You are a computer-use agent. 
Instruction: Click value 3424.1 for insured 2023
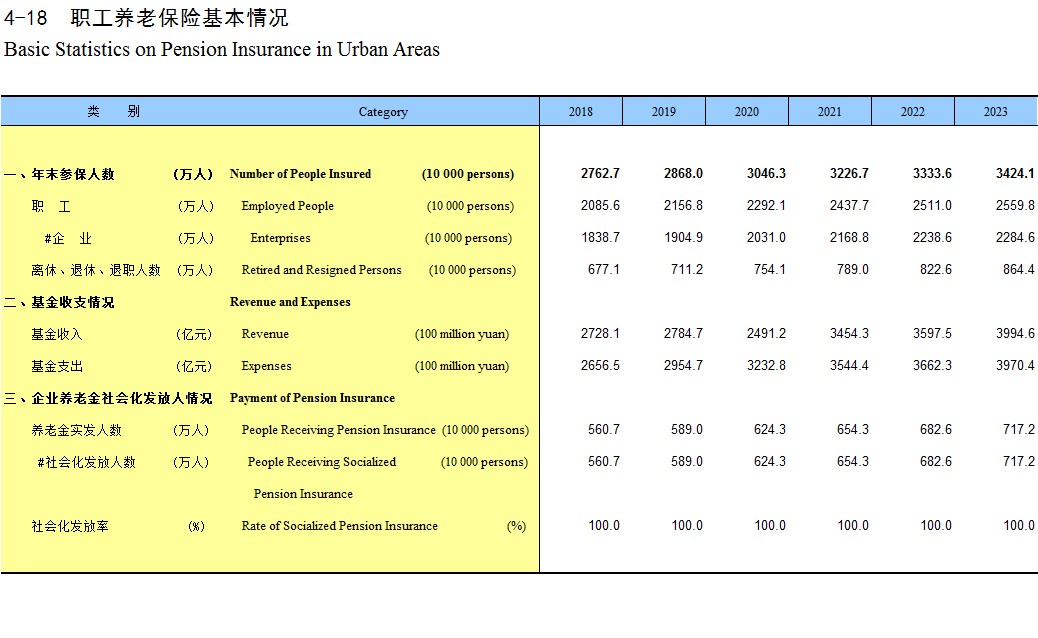[x=1015, y=173]
